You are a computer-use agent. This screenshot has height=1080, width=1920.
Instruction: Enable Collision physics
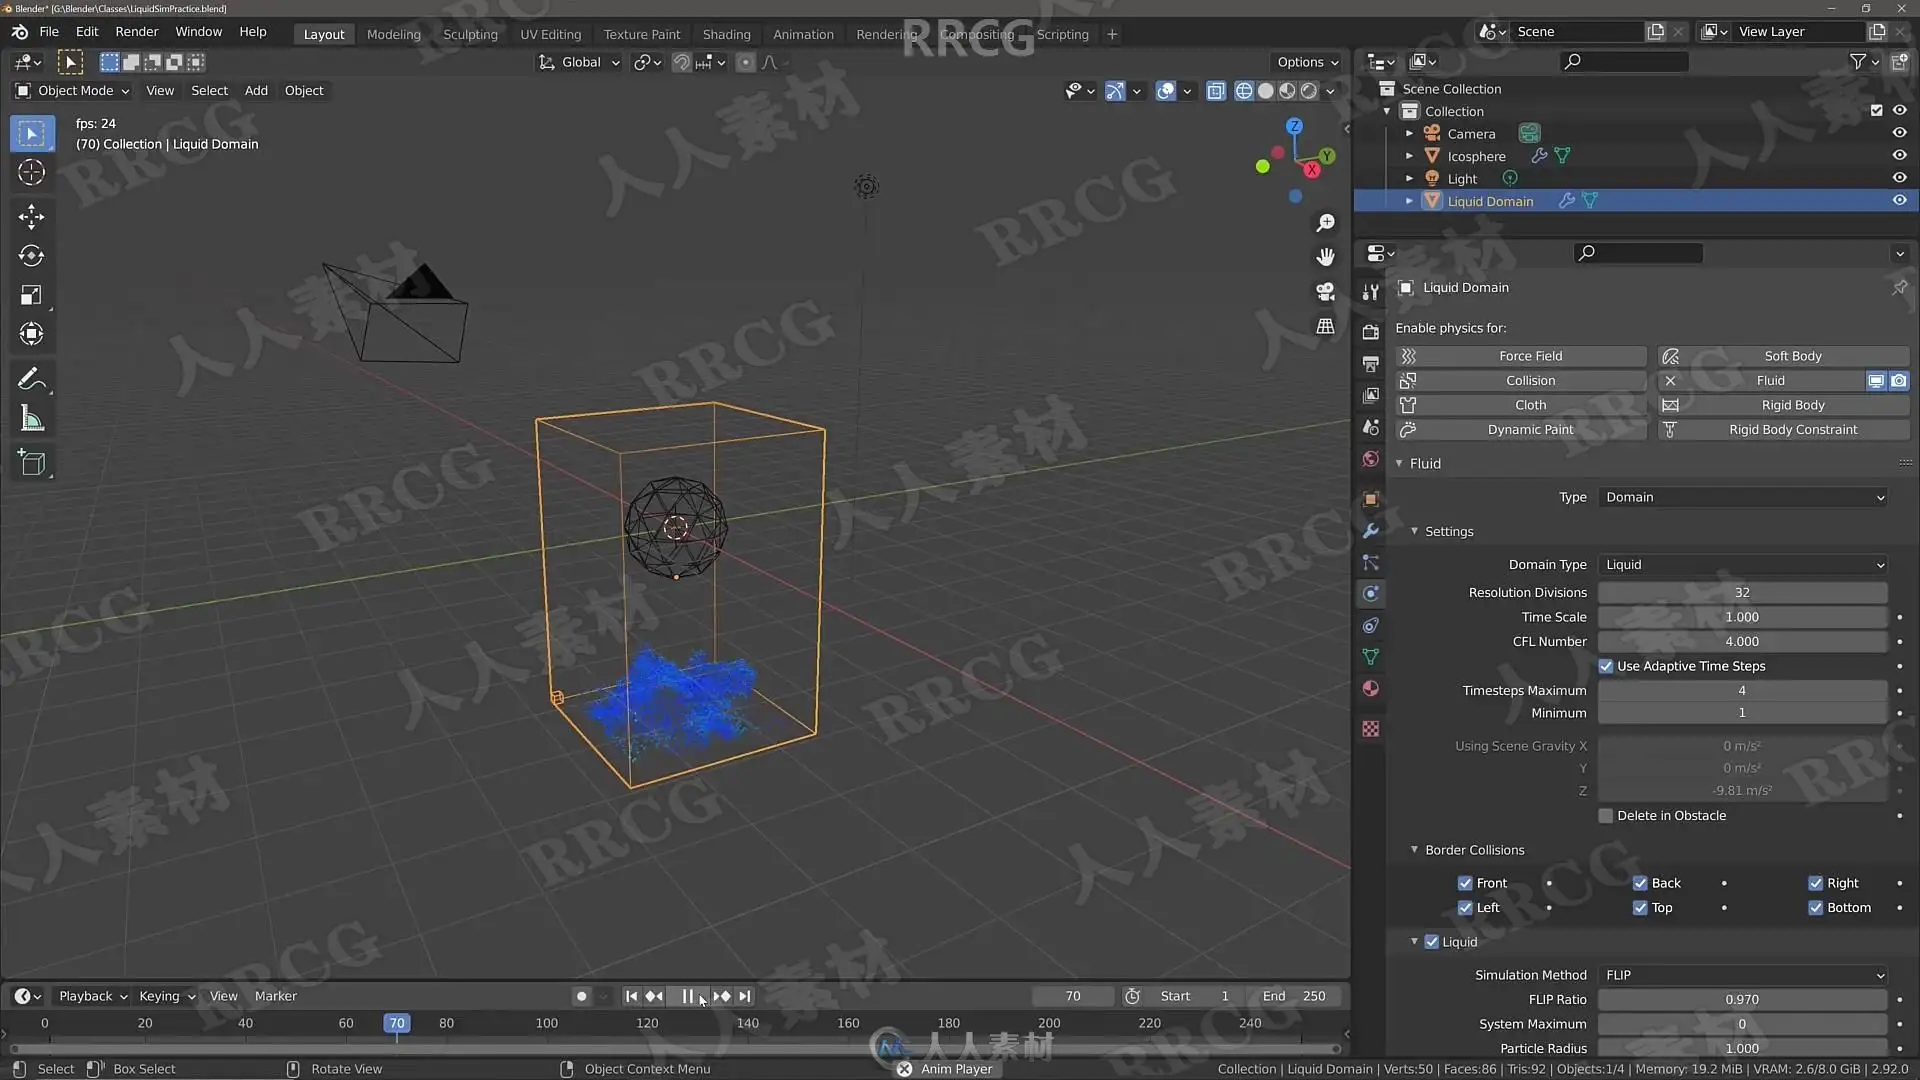pyautogui.click(x=1521, y=381)
